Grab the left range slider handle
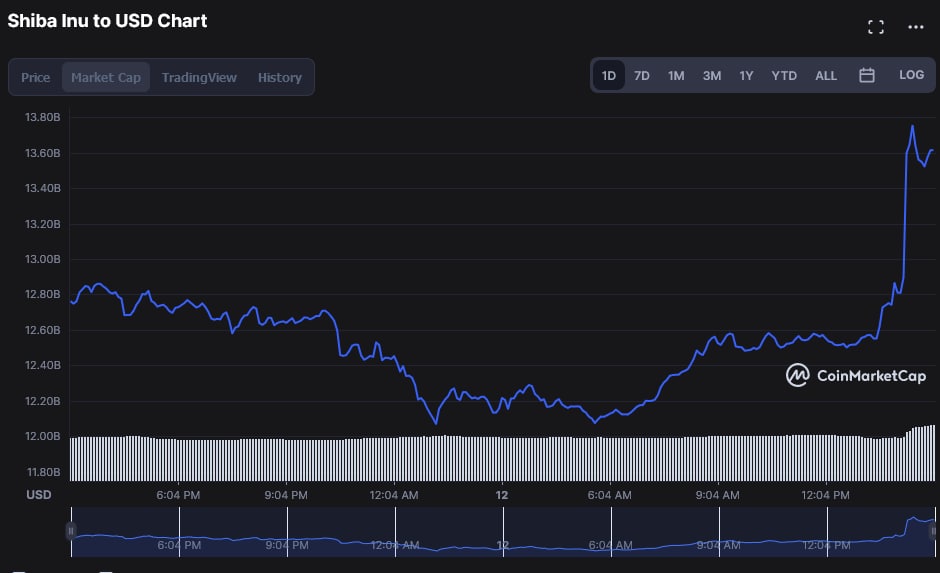The height and width of the screenshot is (573, 940). coord(71,531)
